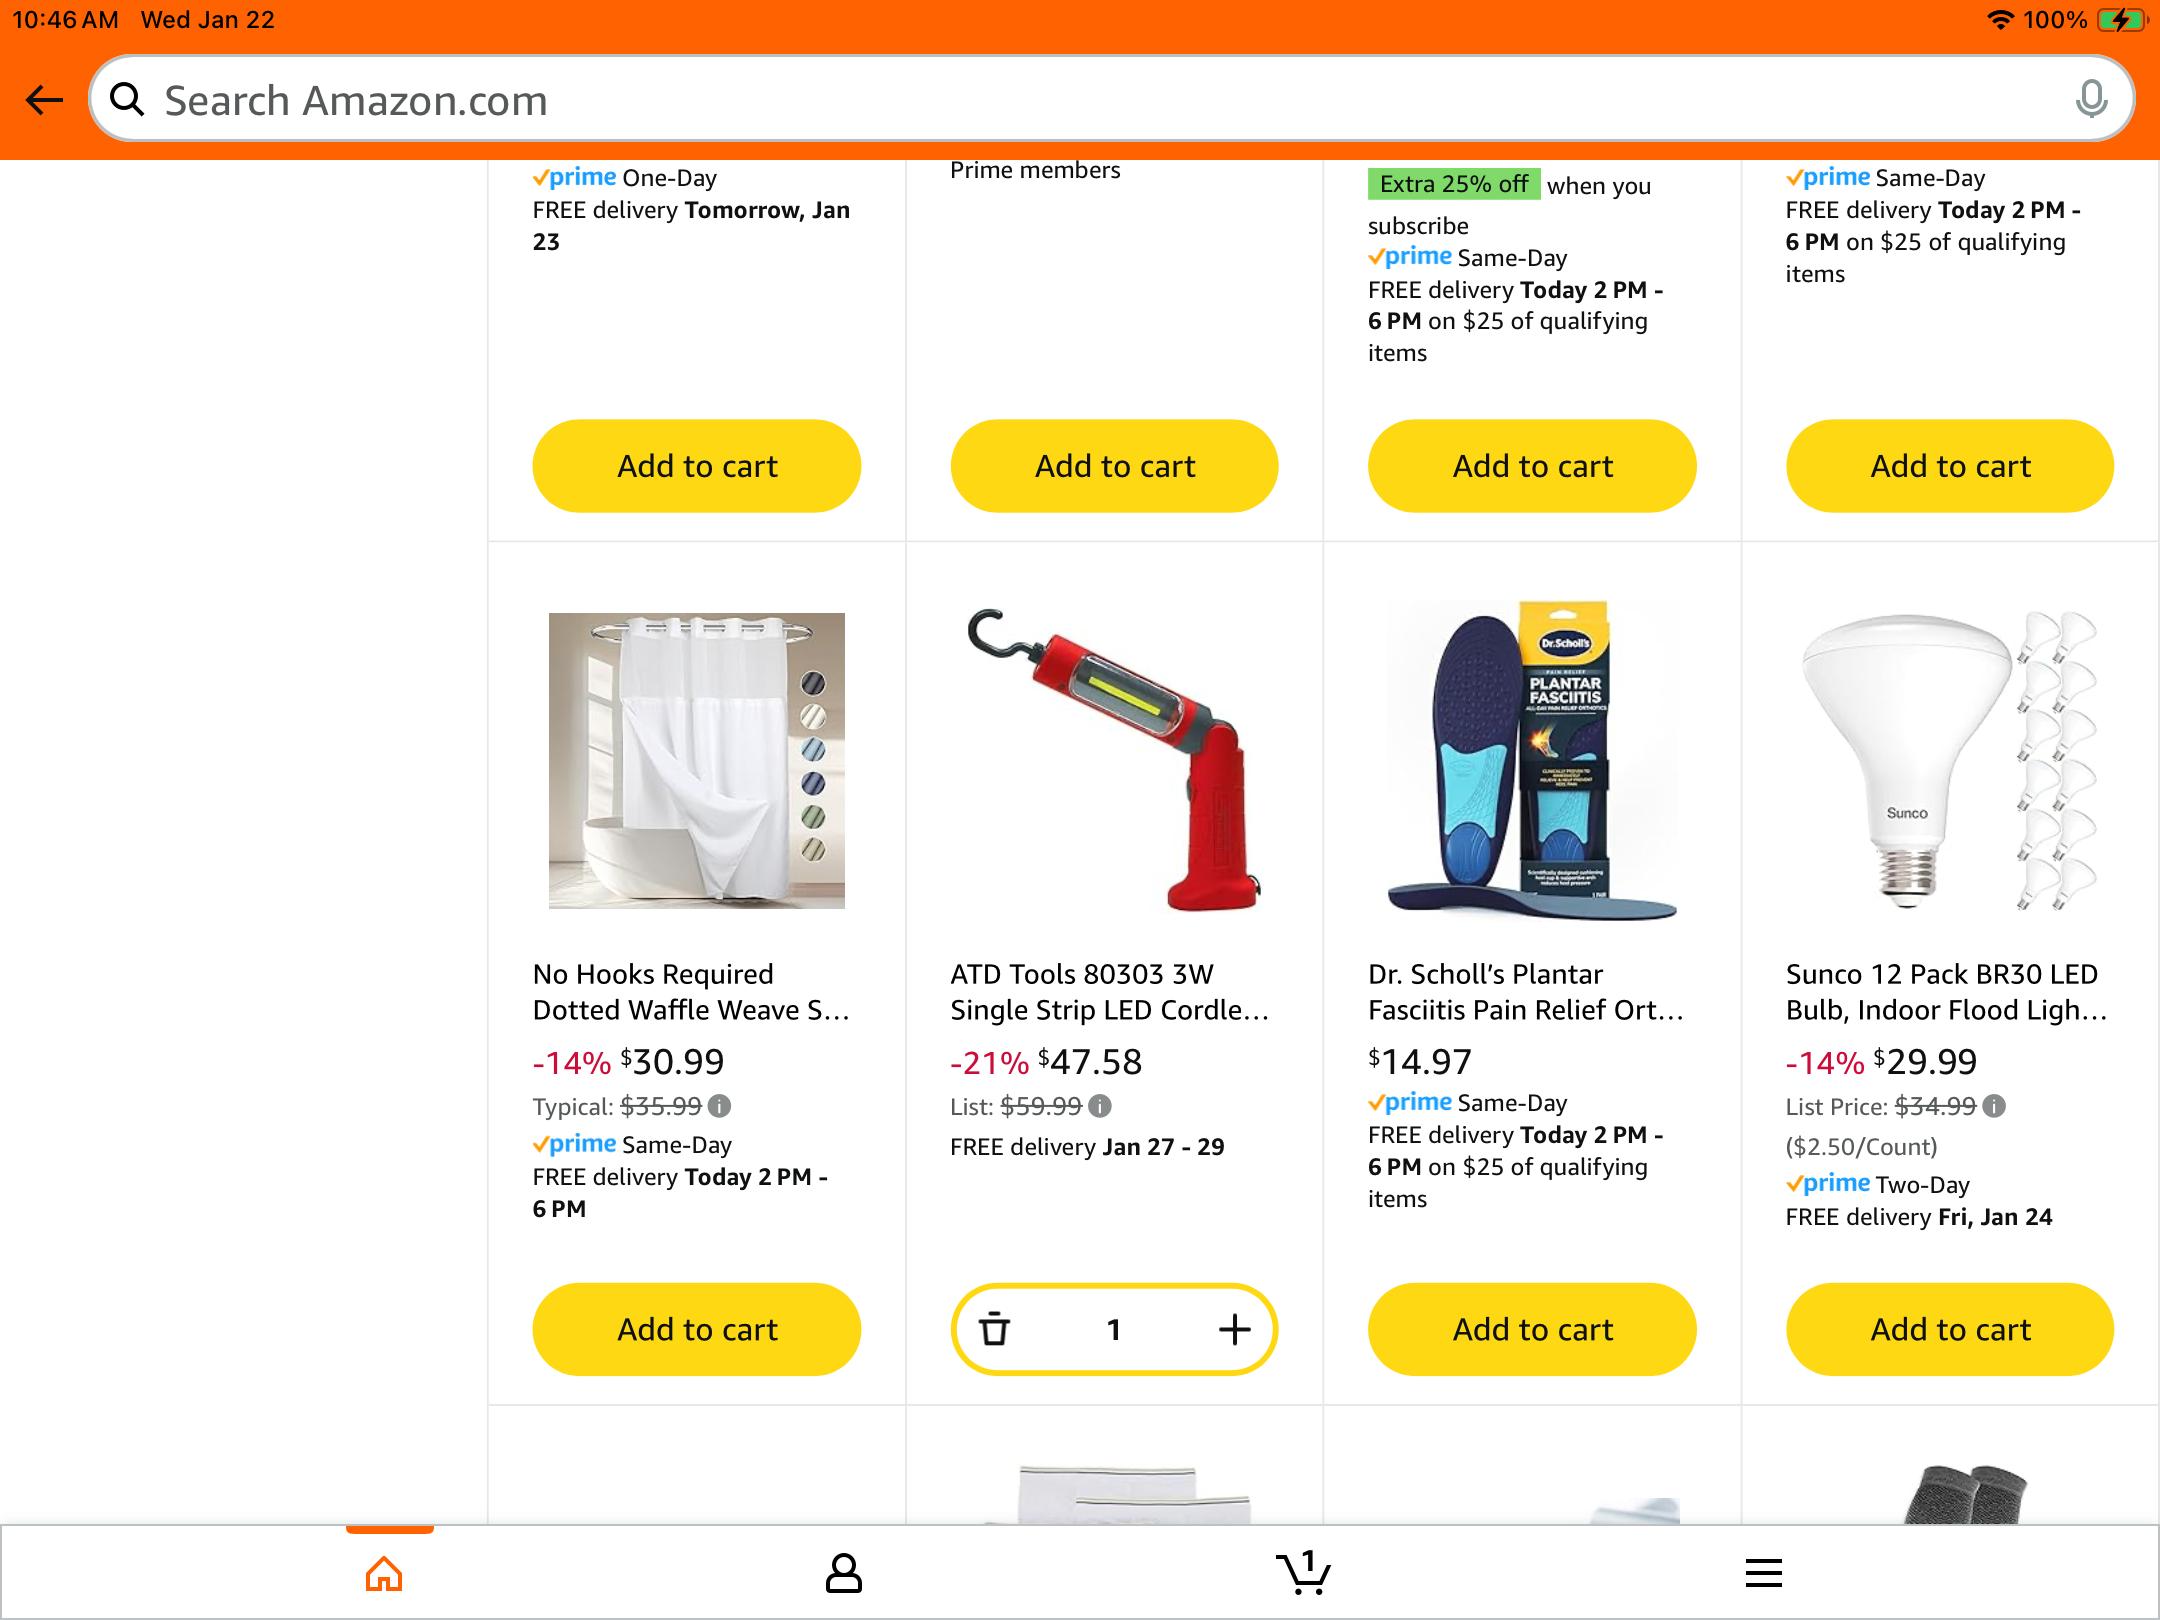2160x1620 pixels.
Task: Show info about $35.99 typical price
Action: 720,1106
